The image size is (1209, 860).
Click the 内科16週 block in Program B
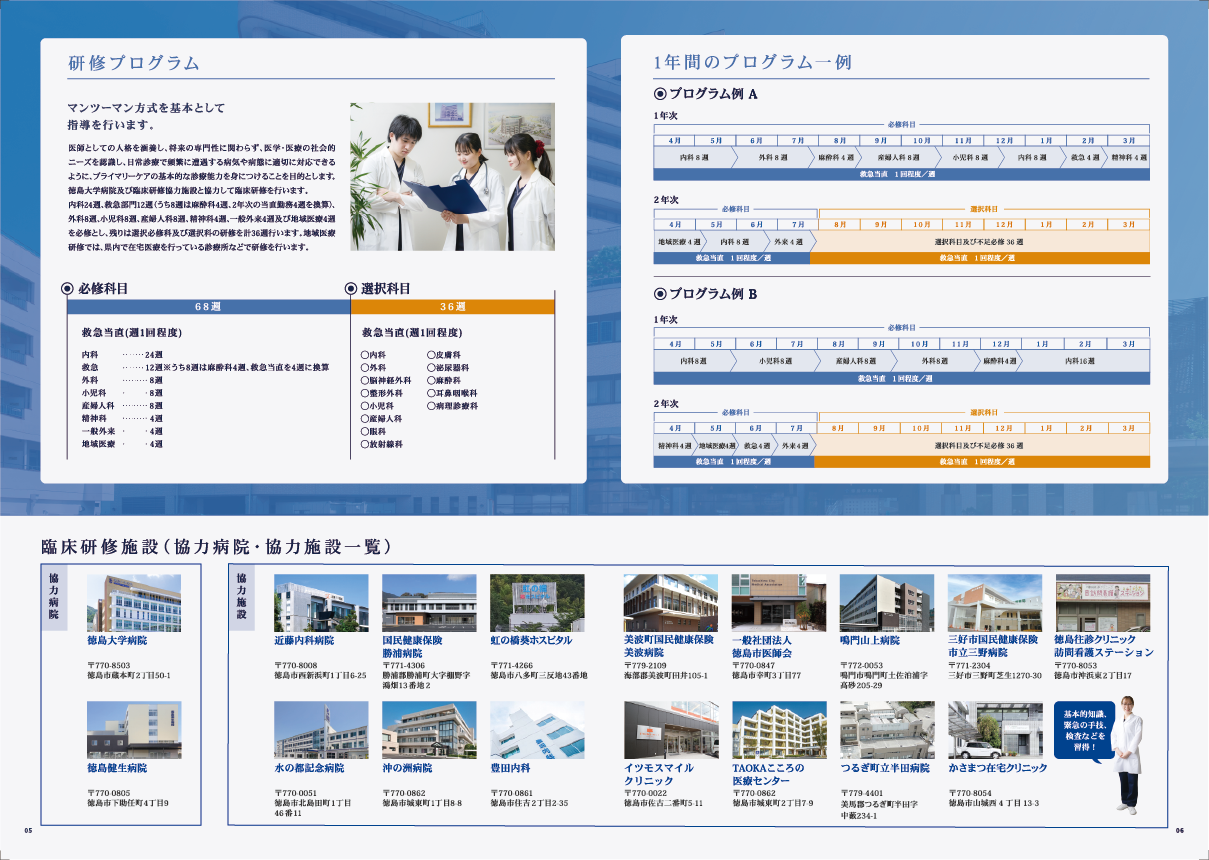pos(1080,360)
